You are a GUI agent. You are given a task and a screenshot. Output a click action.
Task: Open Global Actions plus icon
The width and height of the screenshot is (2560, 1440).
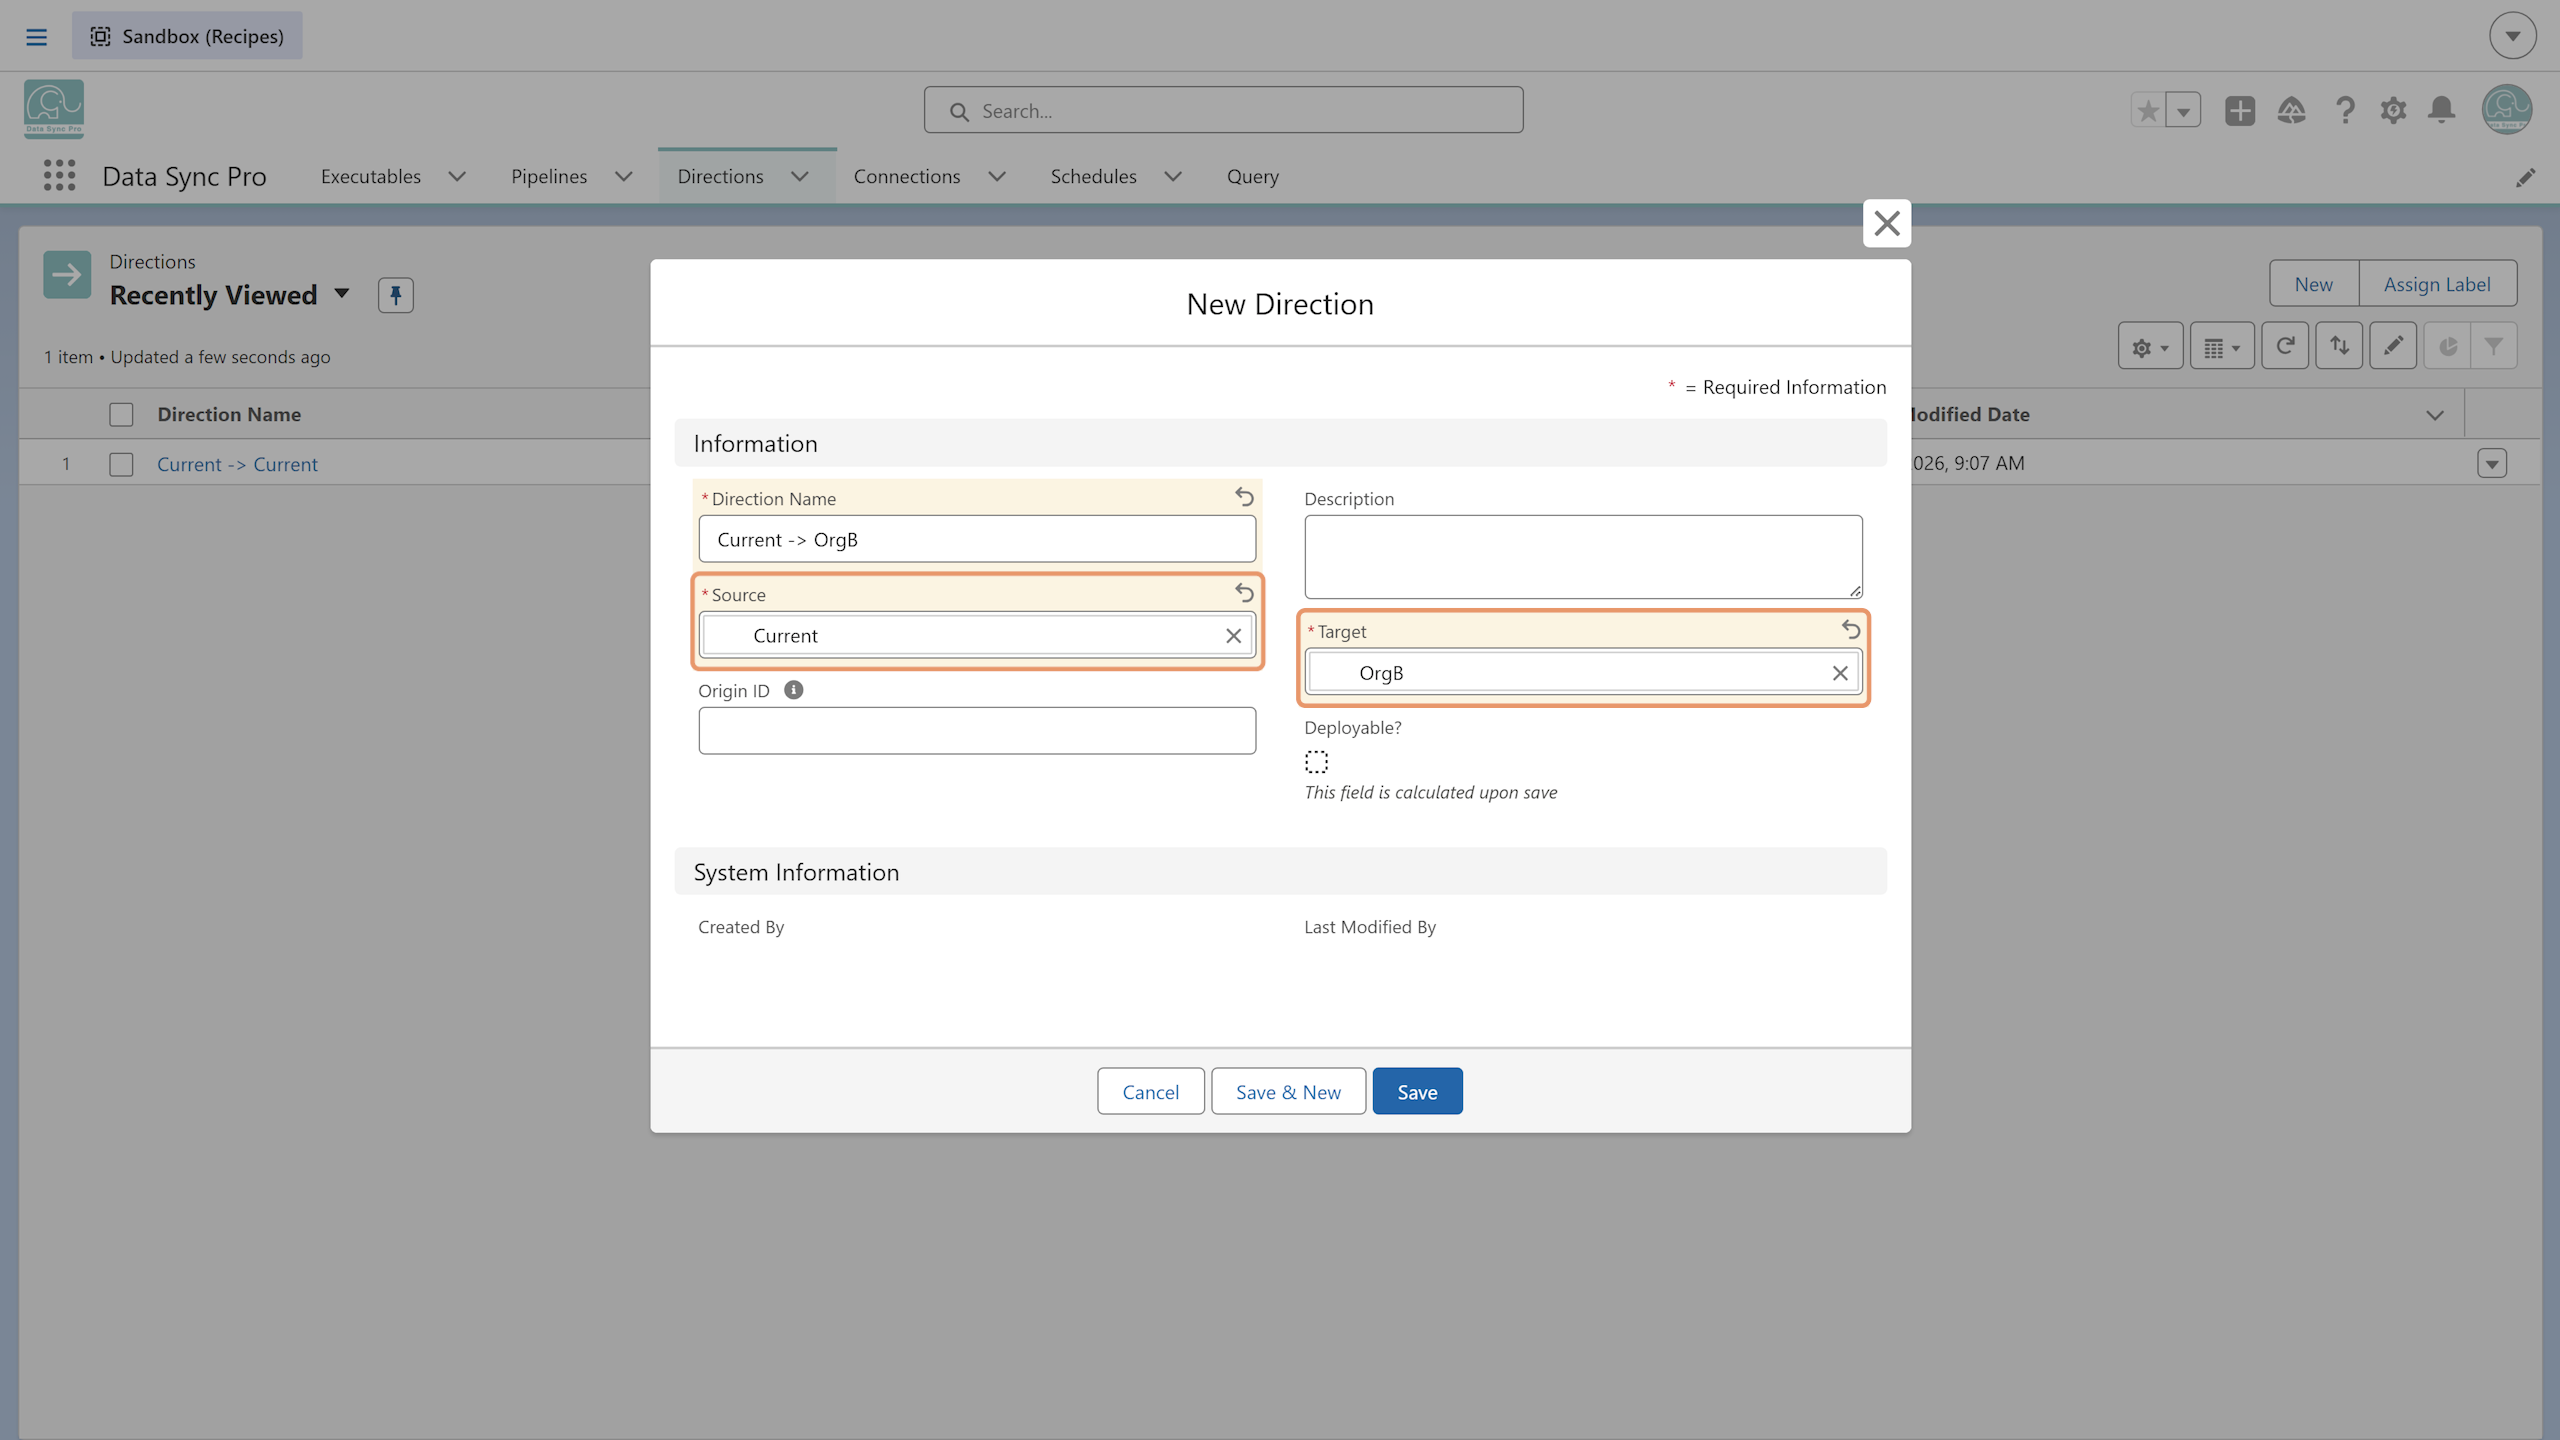coord(2240,110)
